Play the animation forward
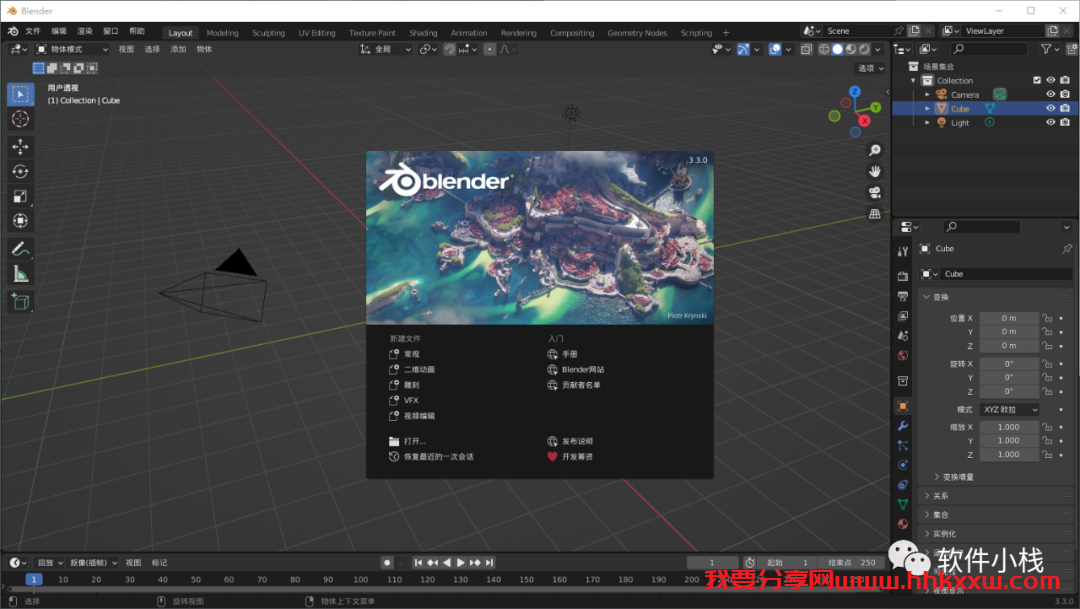The image size is (1080, 609). click(461, 563)
